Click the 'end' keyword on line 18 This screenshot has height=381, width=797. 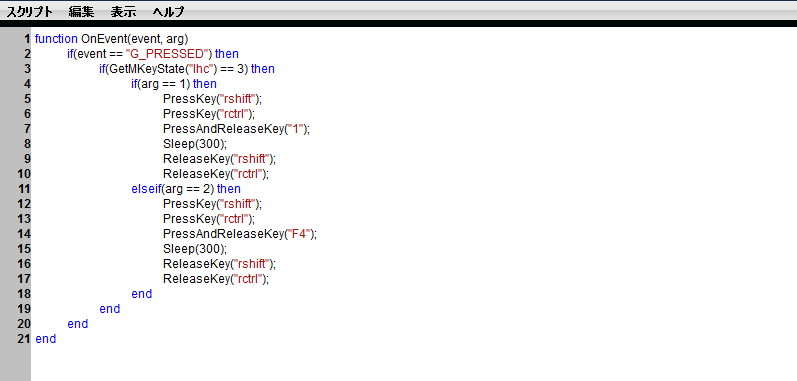click(142, 294)
